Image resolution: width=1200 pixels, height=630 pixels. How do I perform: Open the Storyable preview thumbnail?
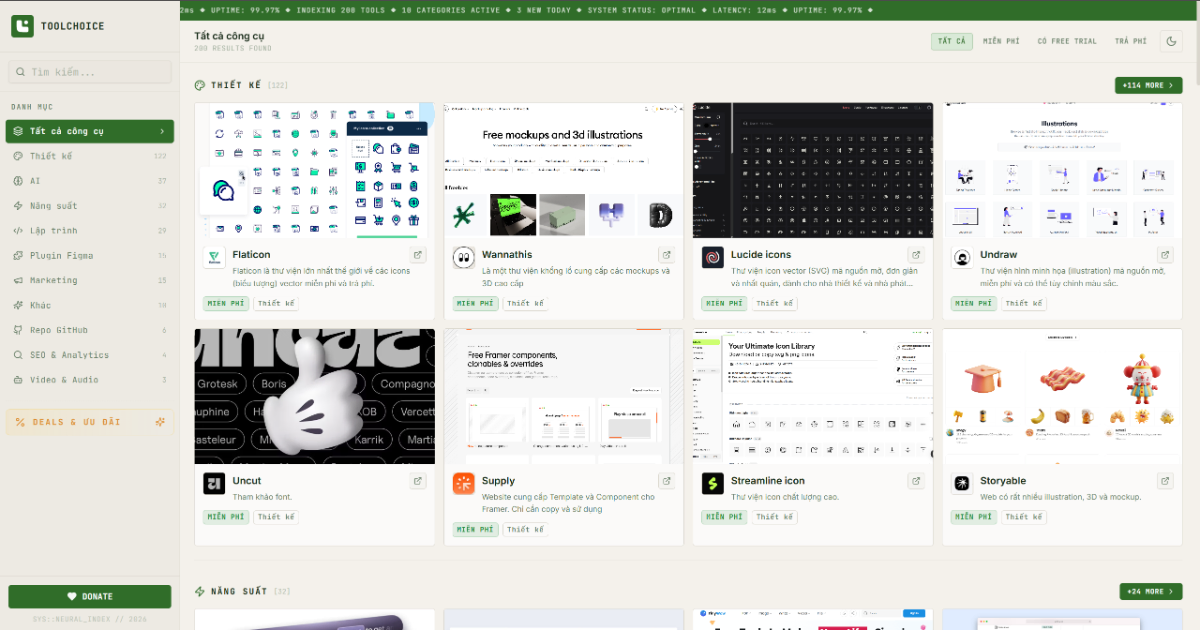[x=1062, y=396]
